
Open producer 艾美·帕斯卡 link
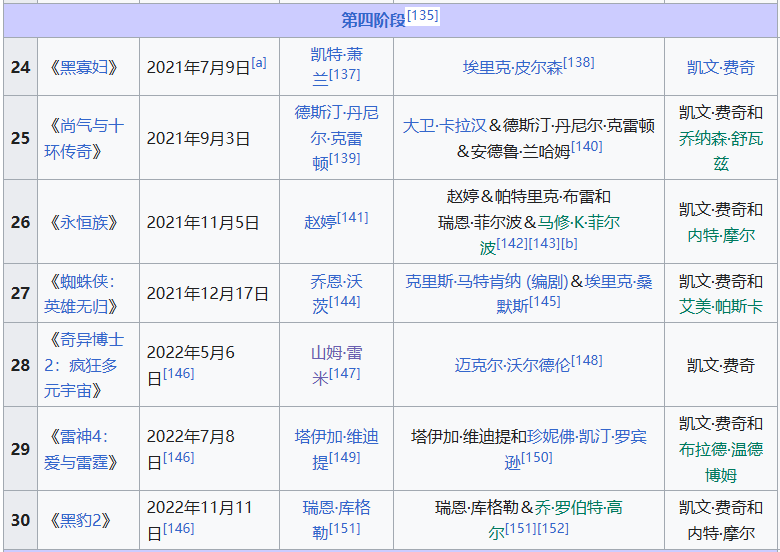pyautogui.click(x=720, y=306)
